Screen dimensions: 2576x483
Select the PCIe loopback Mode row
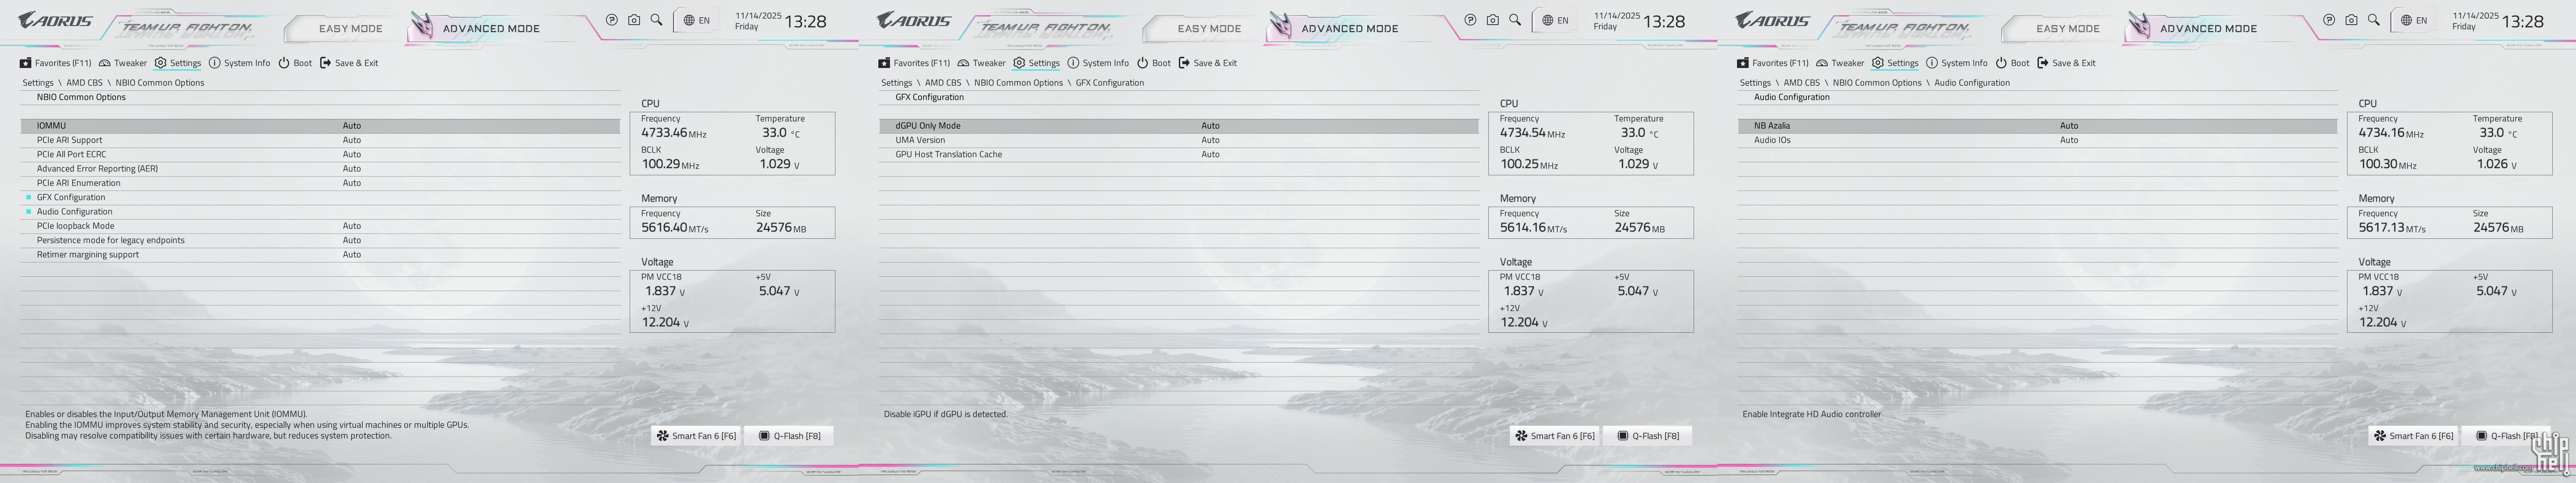76,226
